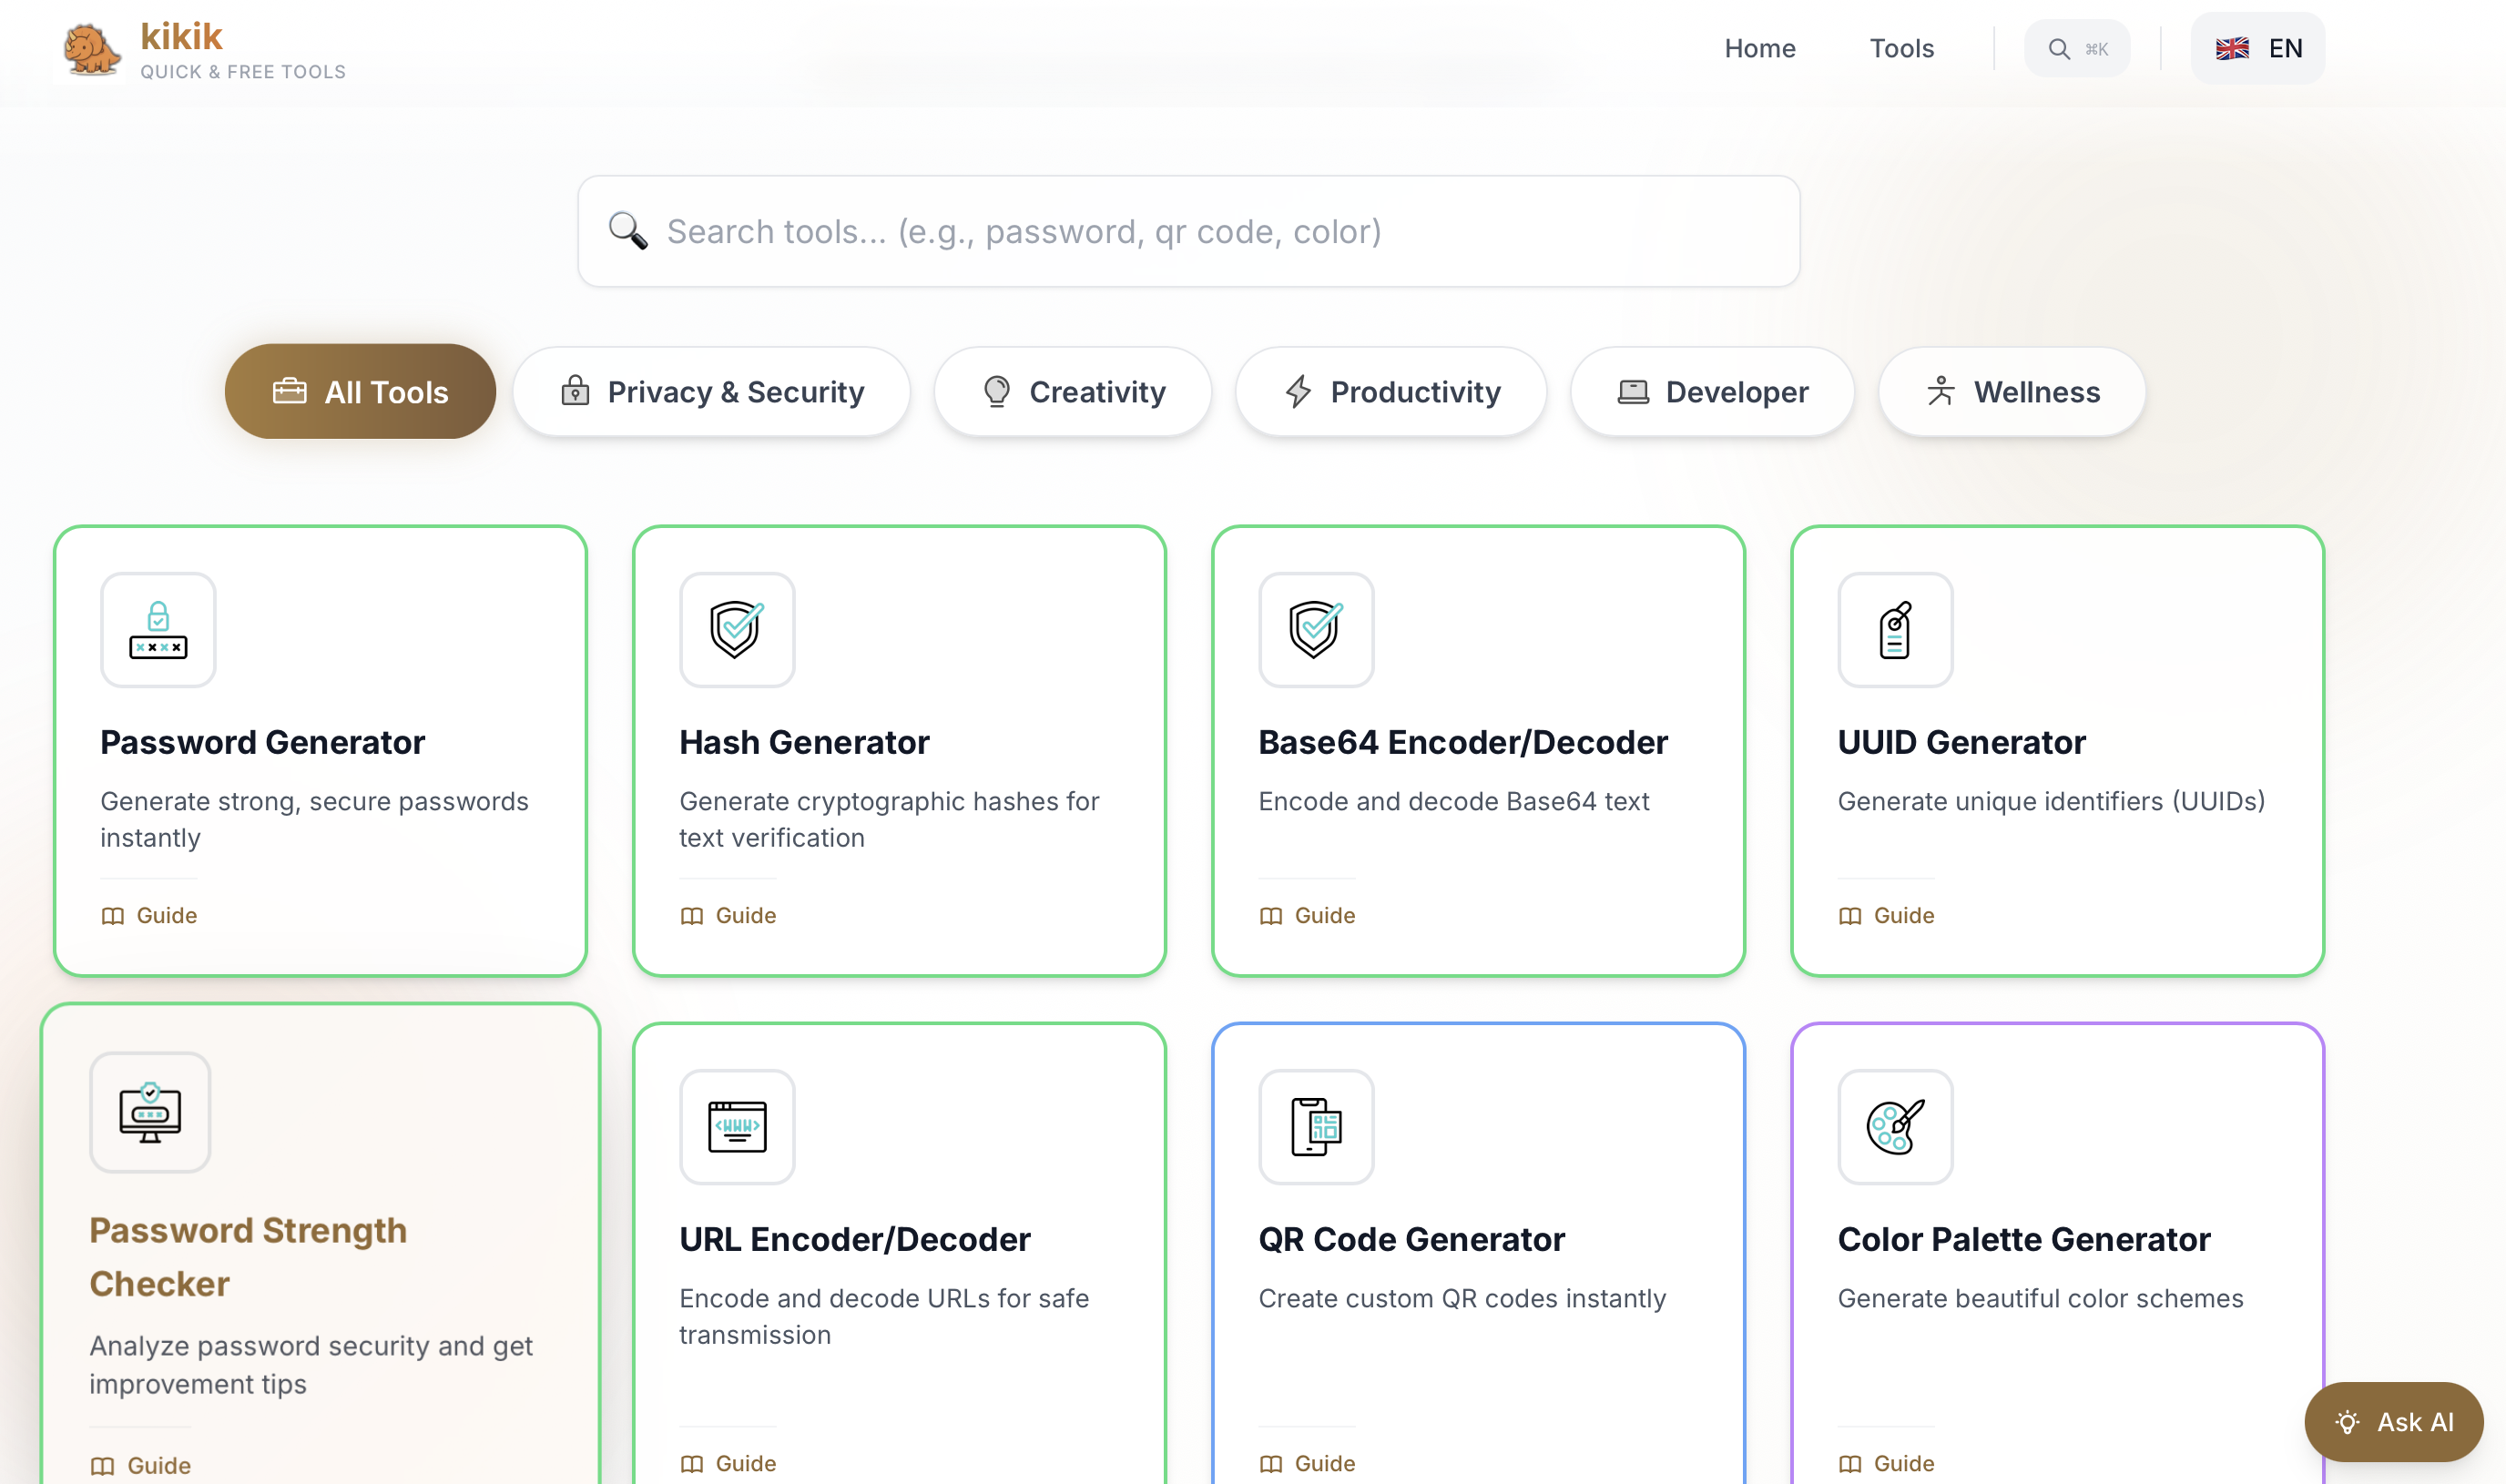Click the Color Palette Generator palette icon
The width and height of the screenshot is (2506, 1484).
click(1894, 1127)
